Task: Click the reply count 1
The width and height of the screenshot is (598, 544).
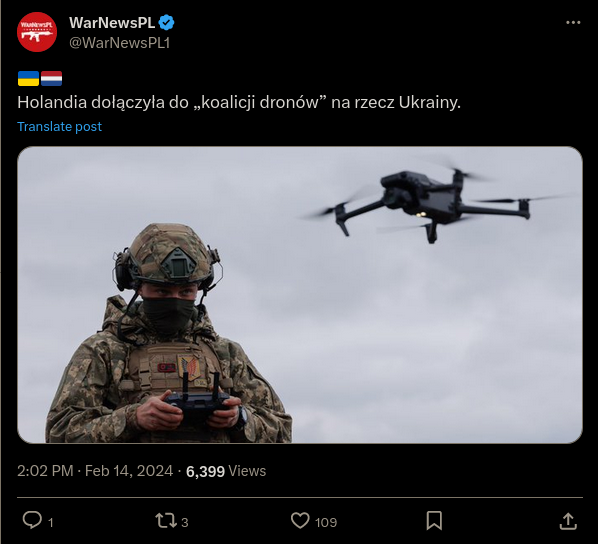Action: [50, 522]
